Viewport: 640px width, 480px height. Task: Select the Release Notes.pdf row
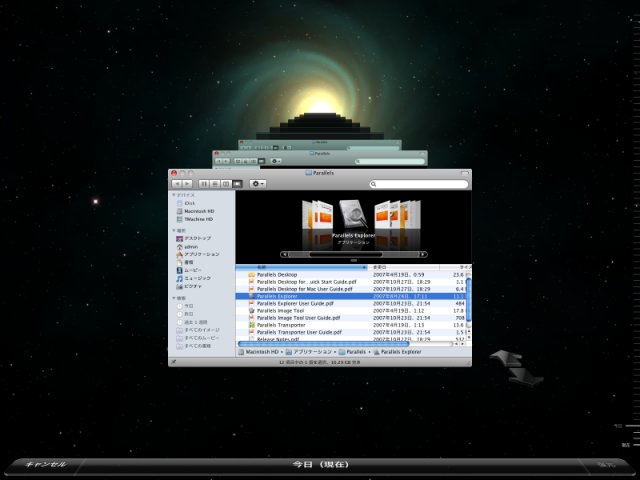tap(351, 339)
